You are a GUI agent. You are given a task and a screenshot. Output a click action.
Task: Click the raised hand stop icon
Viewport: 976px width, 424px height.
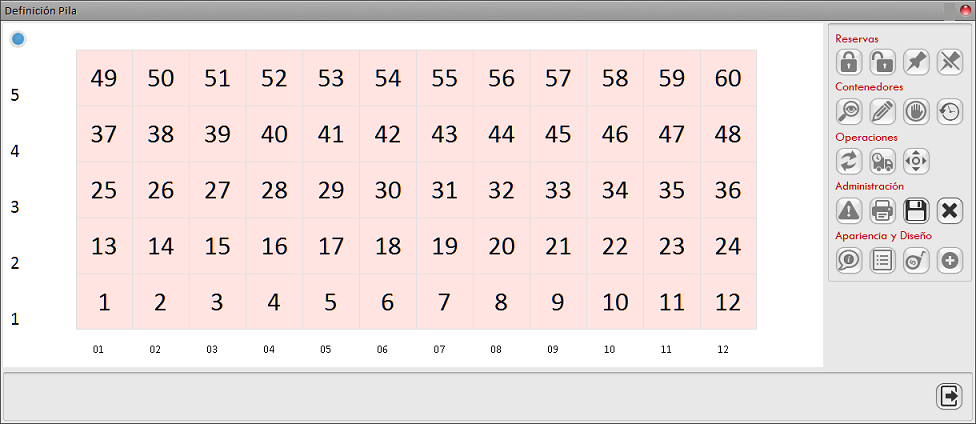pos(916,111)
